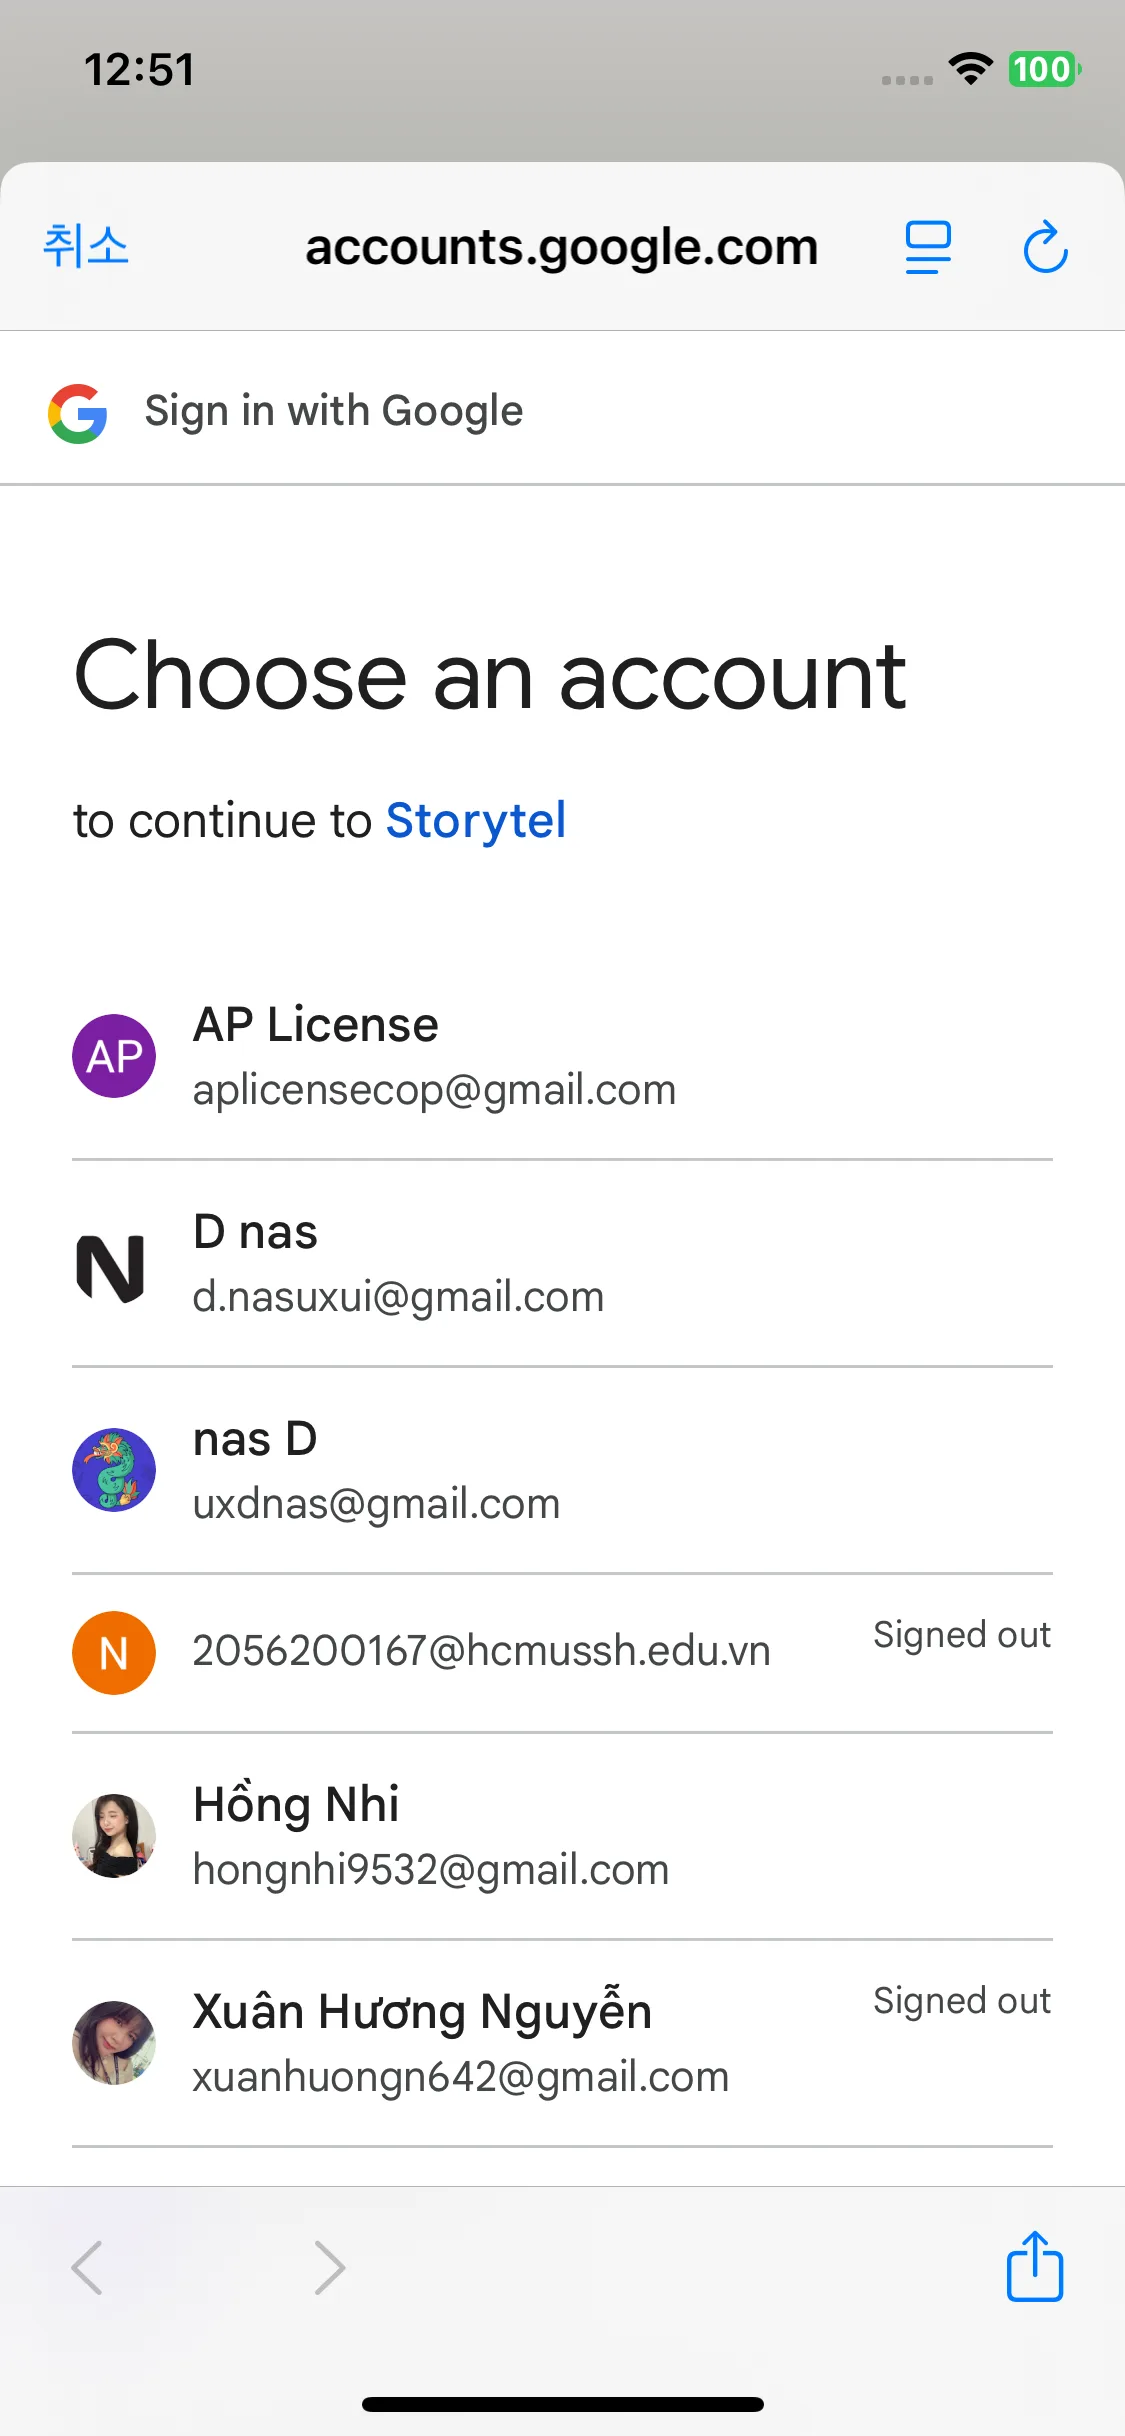This screenshot has width=1125, height=2436.
Task: Choose the d.nasuxui@gmail.com account
Action: click(398, 1297)
